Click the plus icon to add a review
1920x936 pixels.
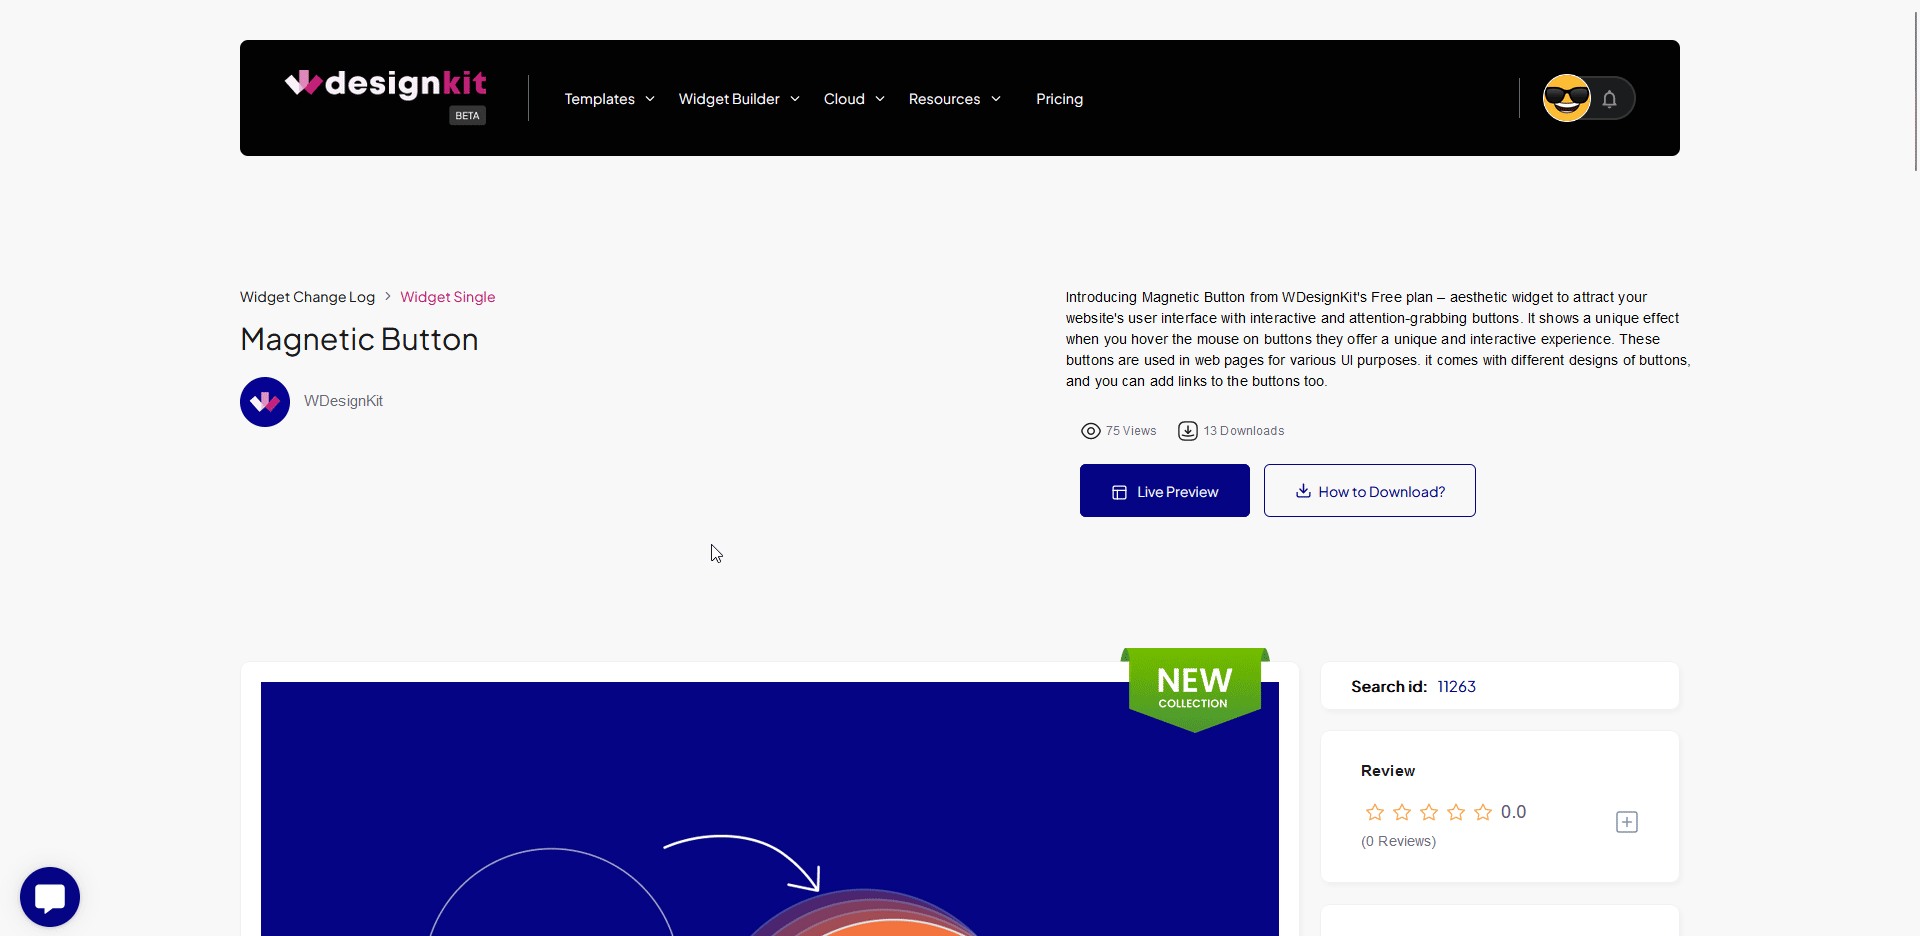pyautogui.click(x=1627, y=822)
